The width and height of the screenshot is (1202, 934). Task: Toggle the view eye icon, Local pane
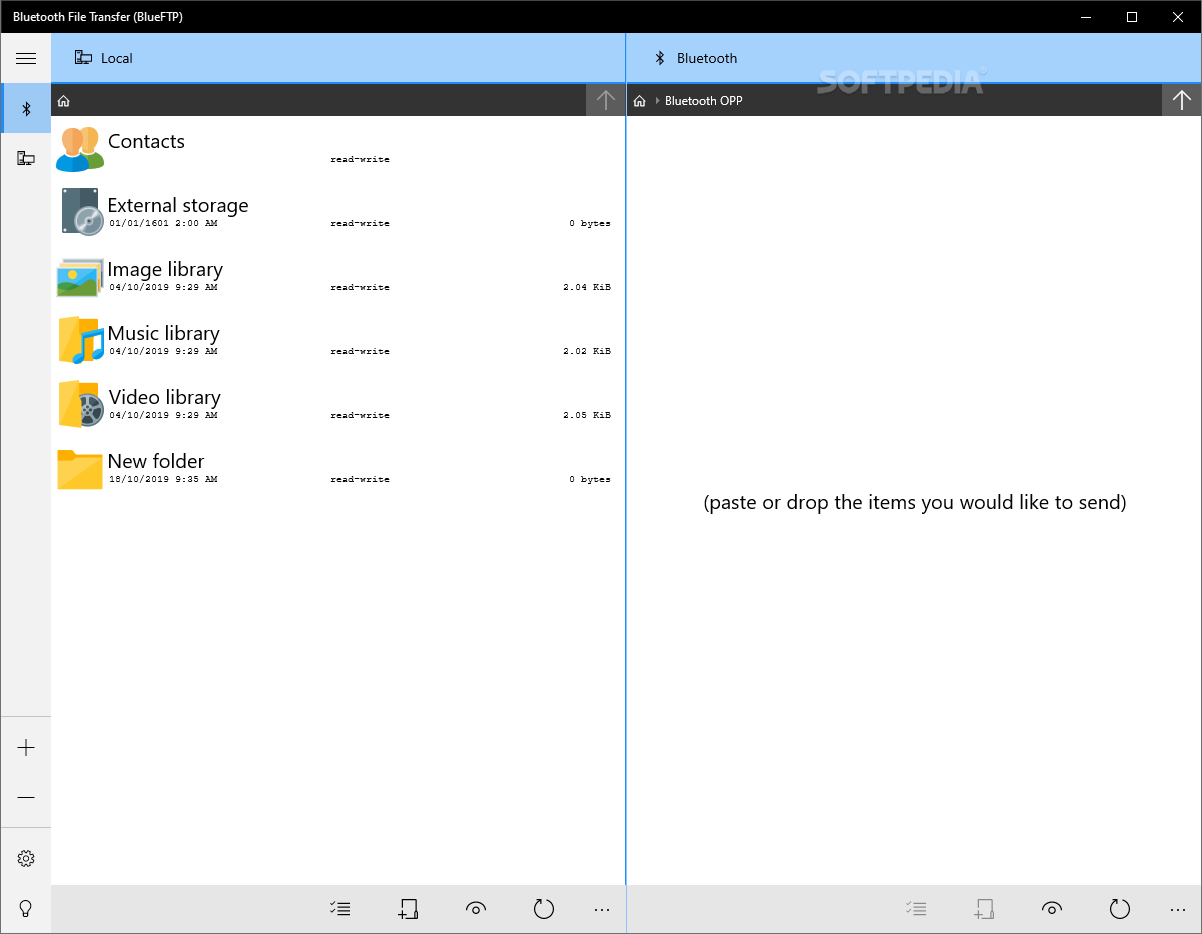point(476,909)
